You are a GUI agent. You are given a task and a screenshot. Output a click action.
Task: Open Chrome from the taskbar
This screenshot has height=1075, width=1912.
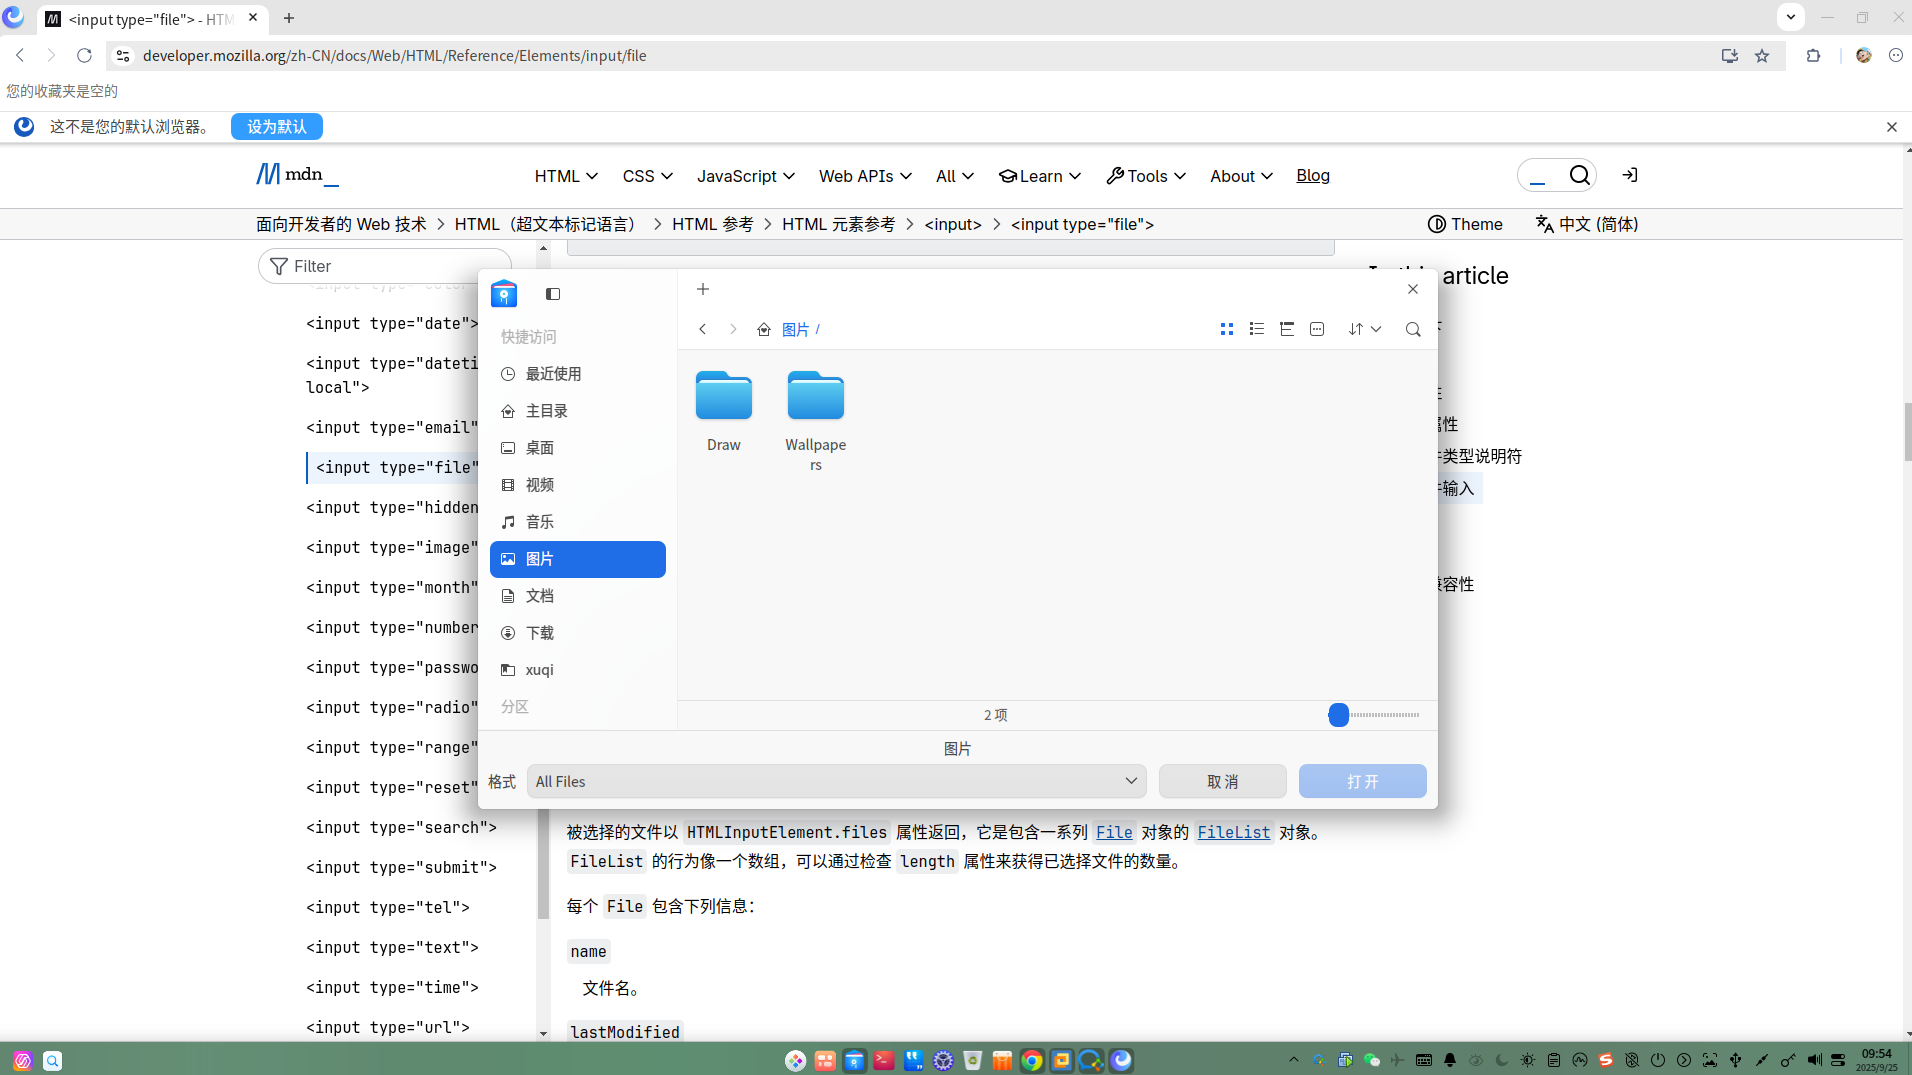pyautogui.click(x=1032, y=1060)
